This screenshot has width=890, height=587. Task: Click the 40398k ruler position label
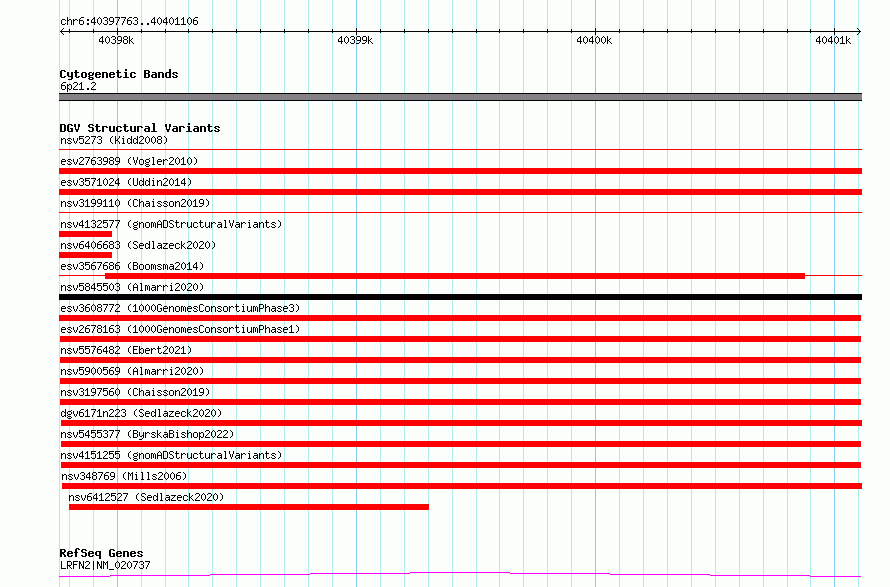[116, 40]
